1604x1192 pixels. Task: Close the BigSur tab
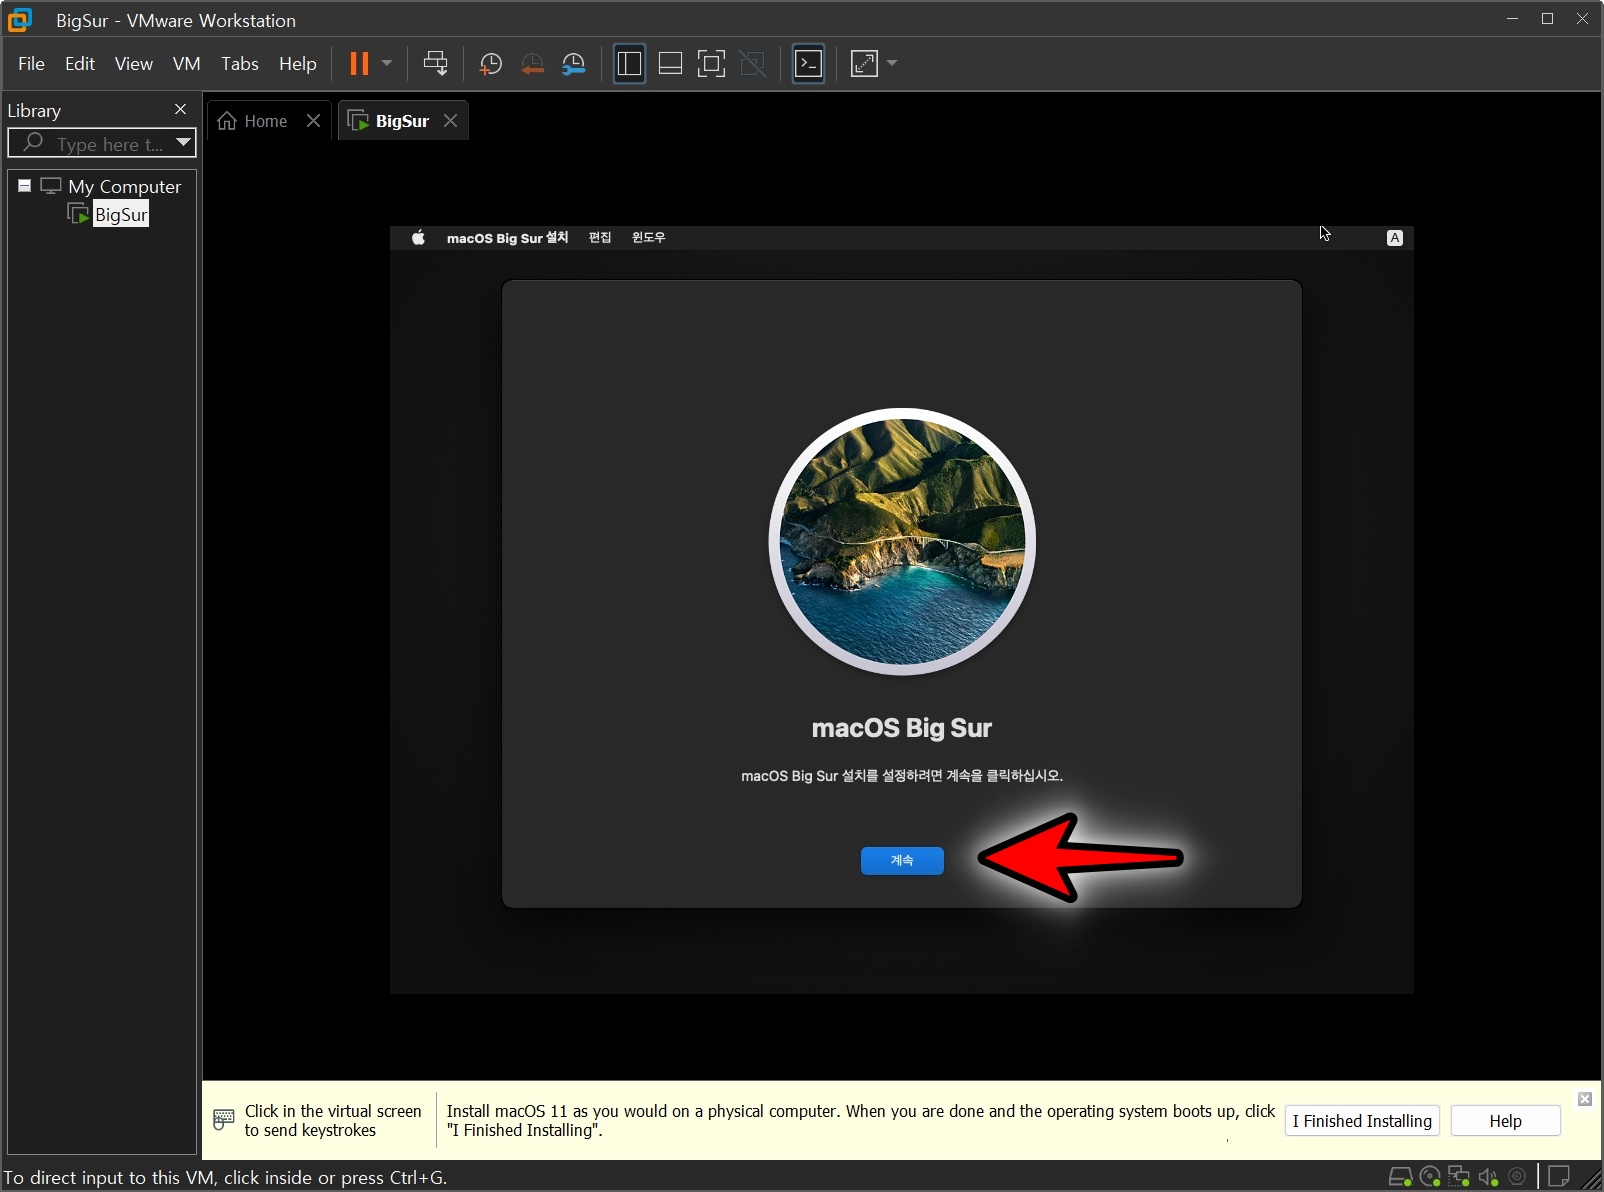click(450, 121)
